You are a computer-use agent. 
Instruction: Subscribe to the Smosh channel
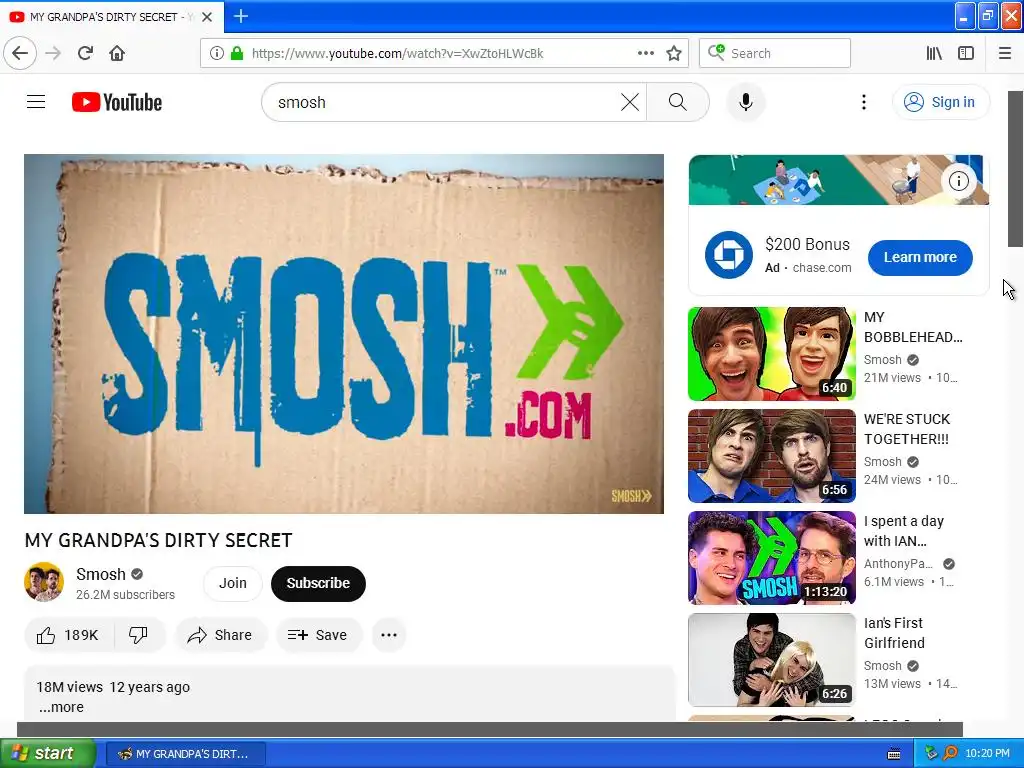[x=318, y=583]
